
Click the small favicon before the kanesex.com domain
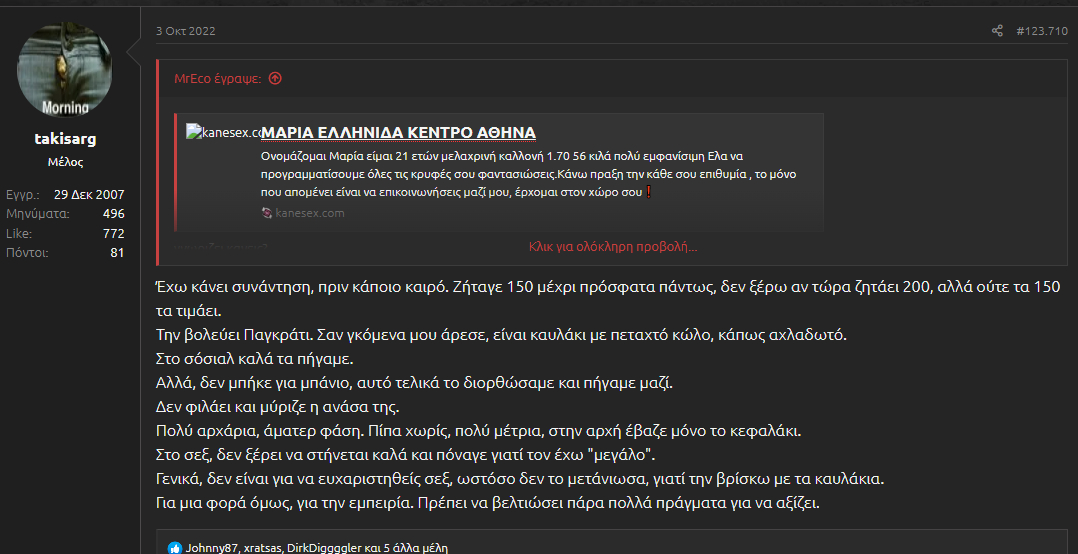point(266,213)
